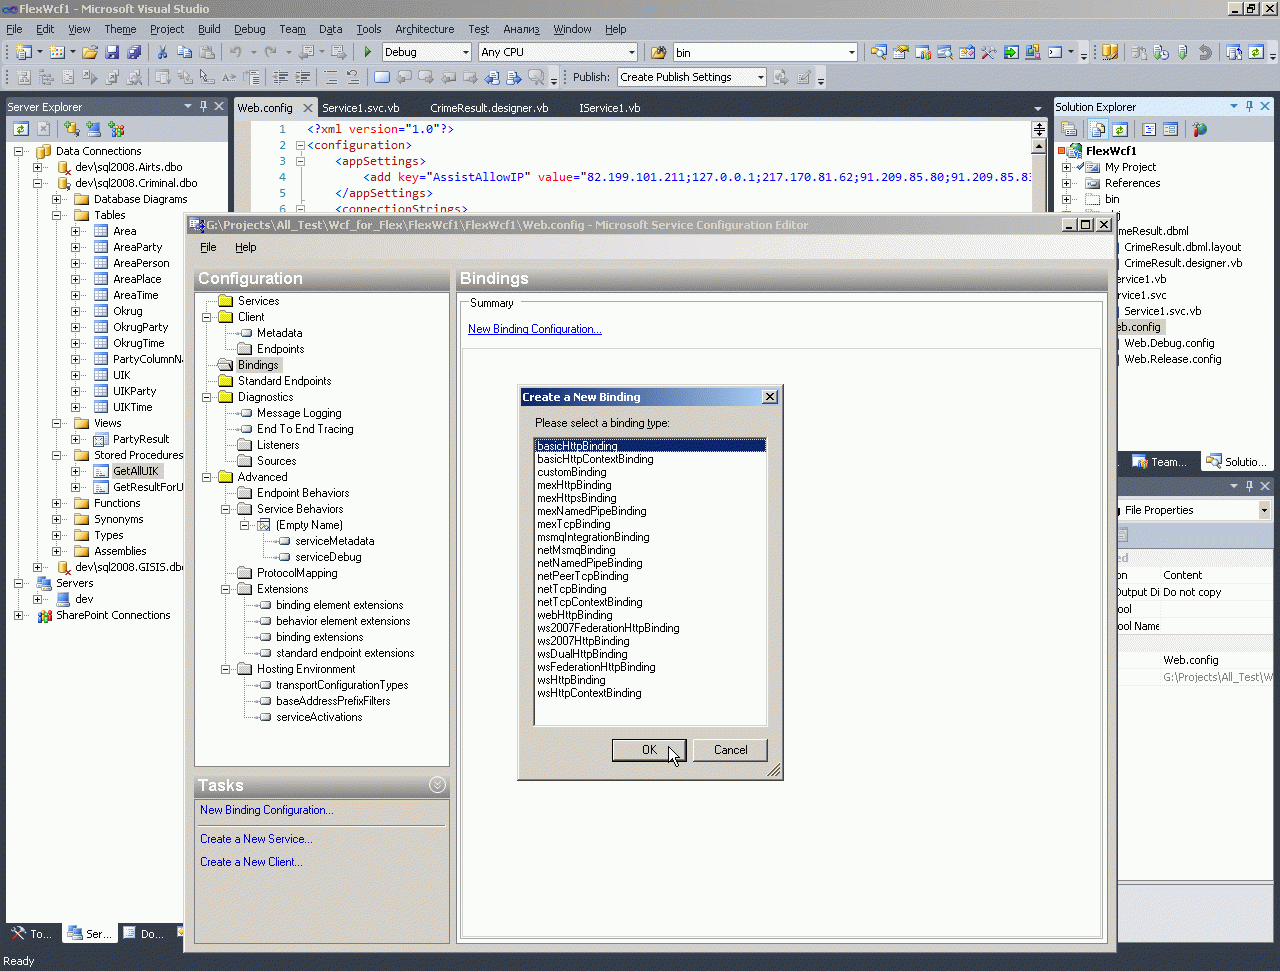Click the Publish Web toolbar icon
1280x972 pixels.
(x=781, y=77)
